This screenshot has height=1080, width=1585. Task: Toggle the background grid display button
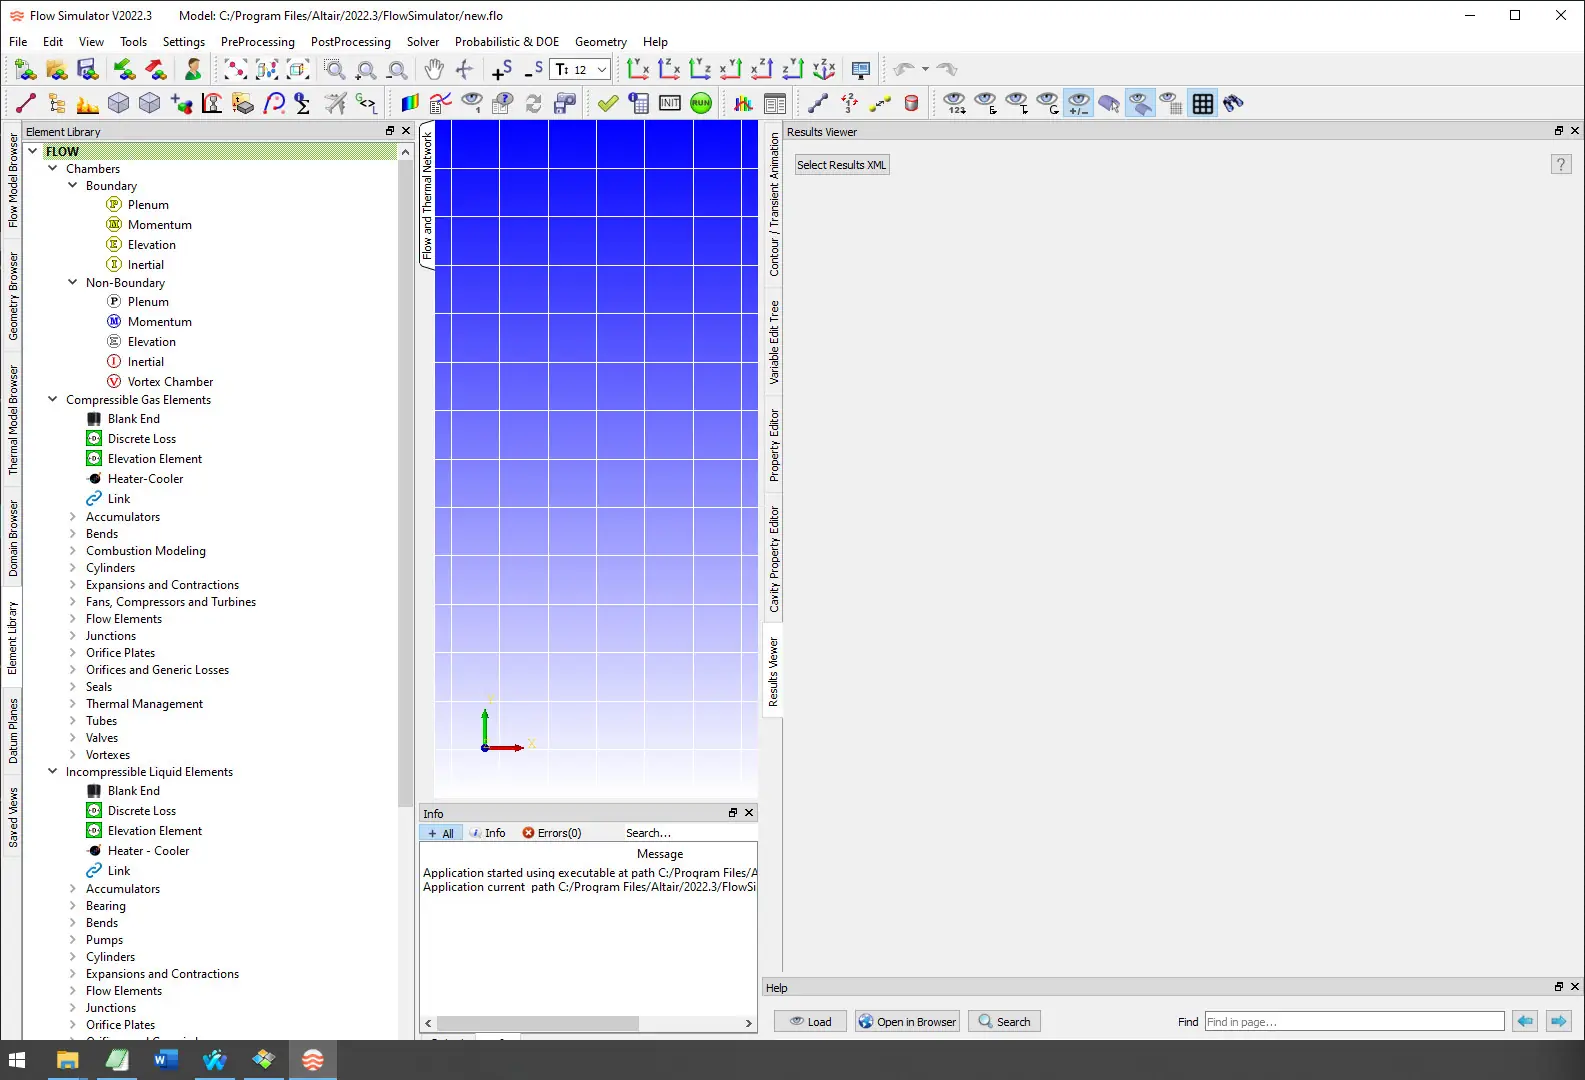1203,103
